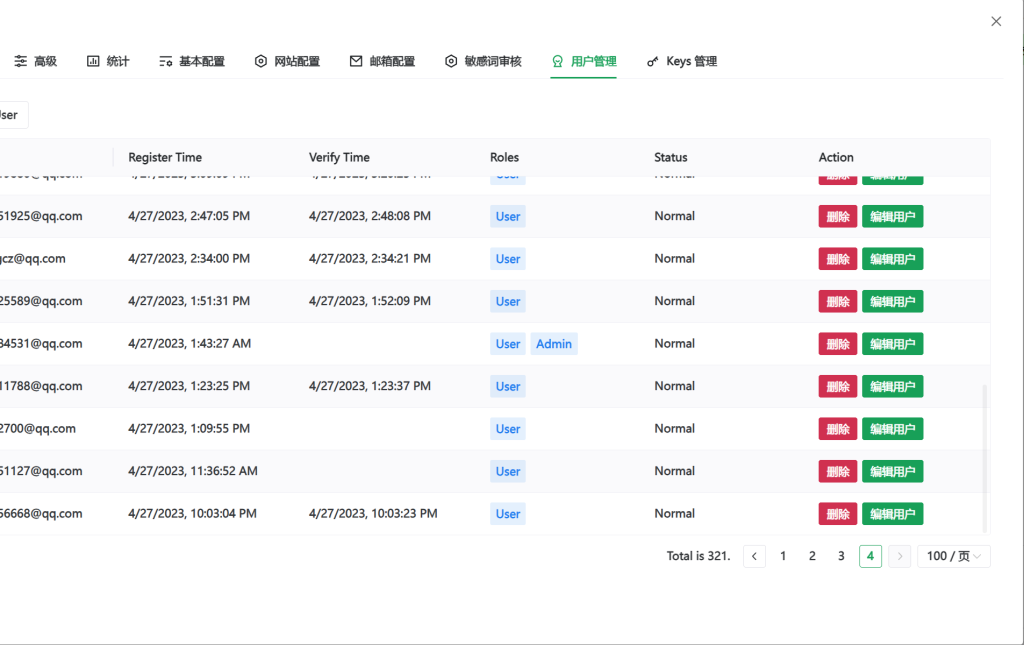Viewport: 1024px width, 645px height.
Task: Switch to the 统计 tab
Action: click(x=117, y=61)
